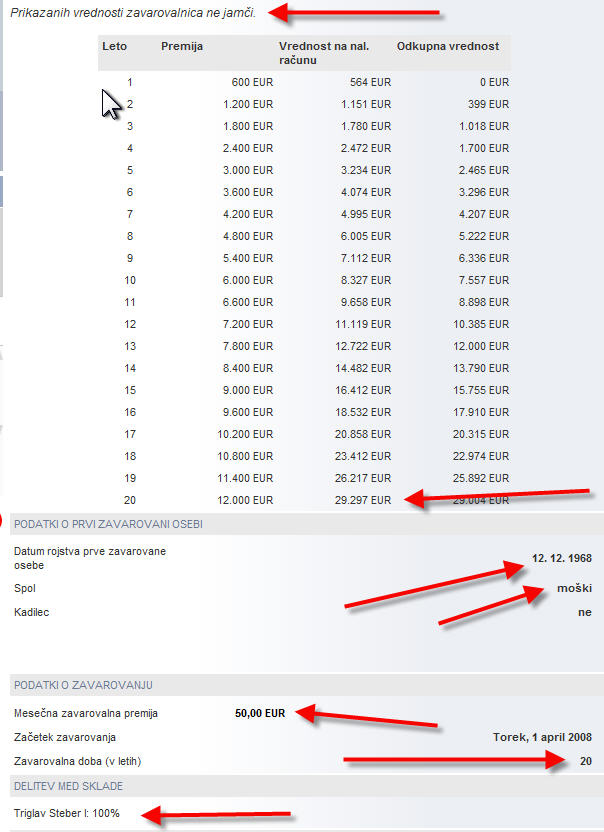Click the 6.336 EUR surrender value
Image resolution: width=604 pixels, height=832 pixels.
484,258
